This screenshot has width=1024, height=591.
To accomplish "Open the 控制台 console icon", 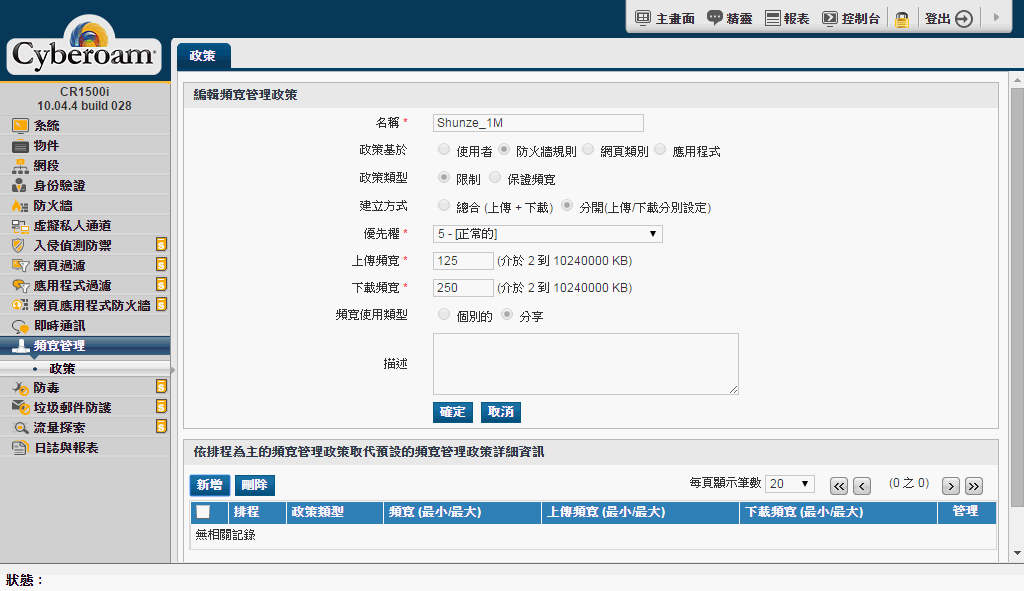I will click(x=830, y=18).
